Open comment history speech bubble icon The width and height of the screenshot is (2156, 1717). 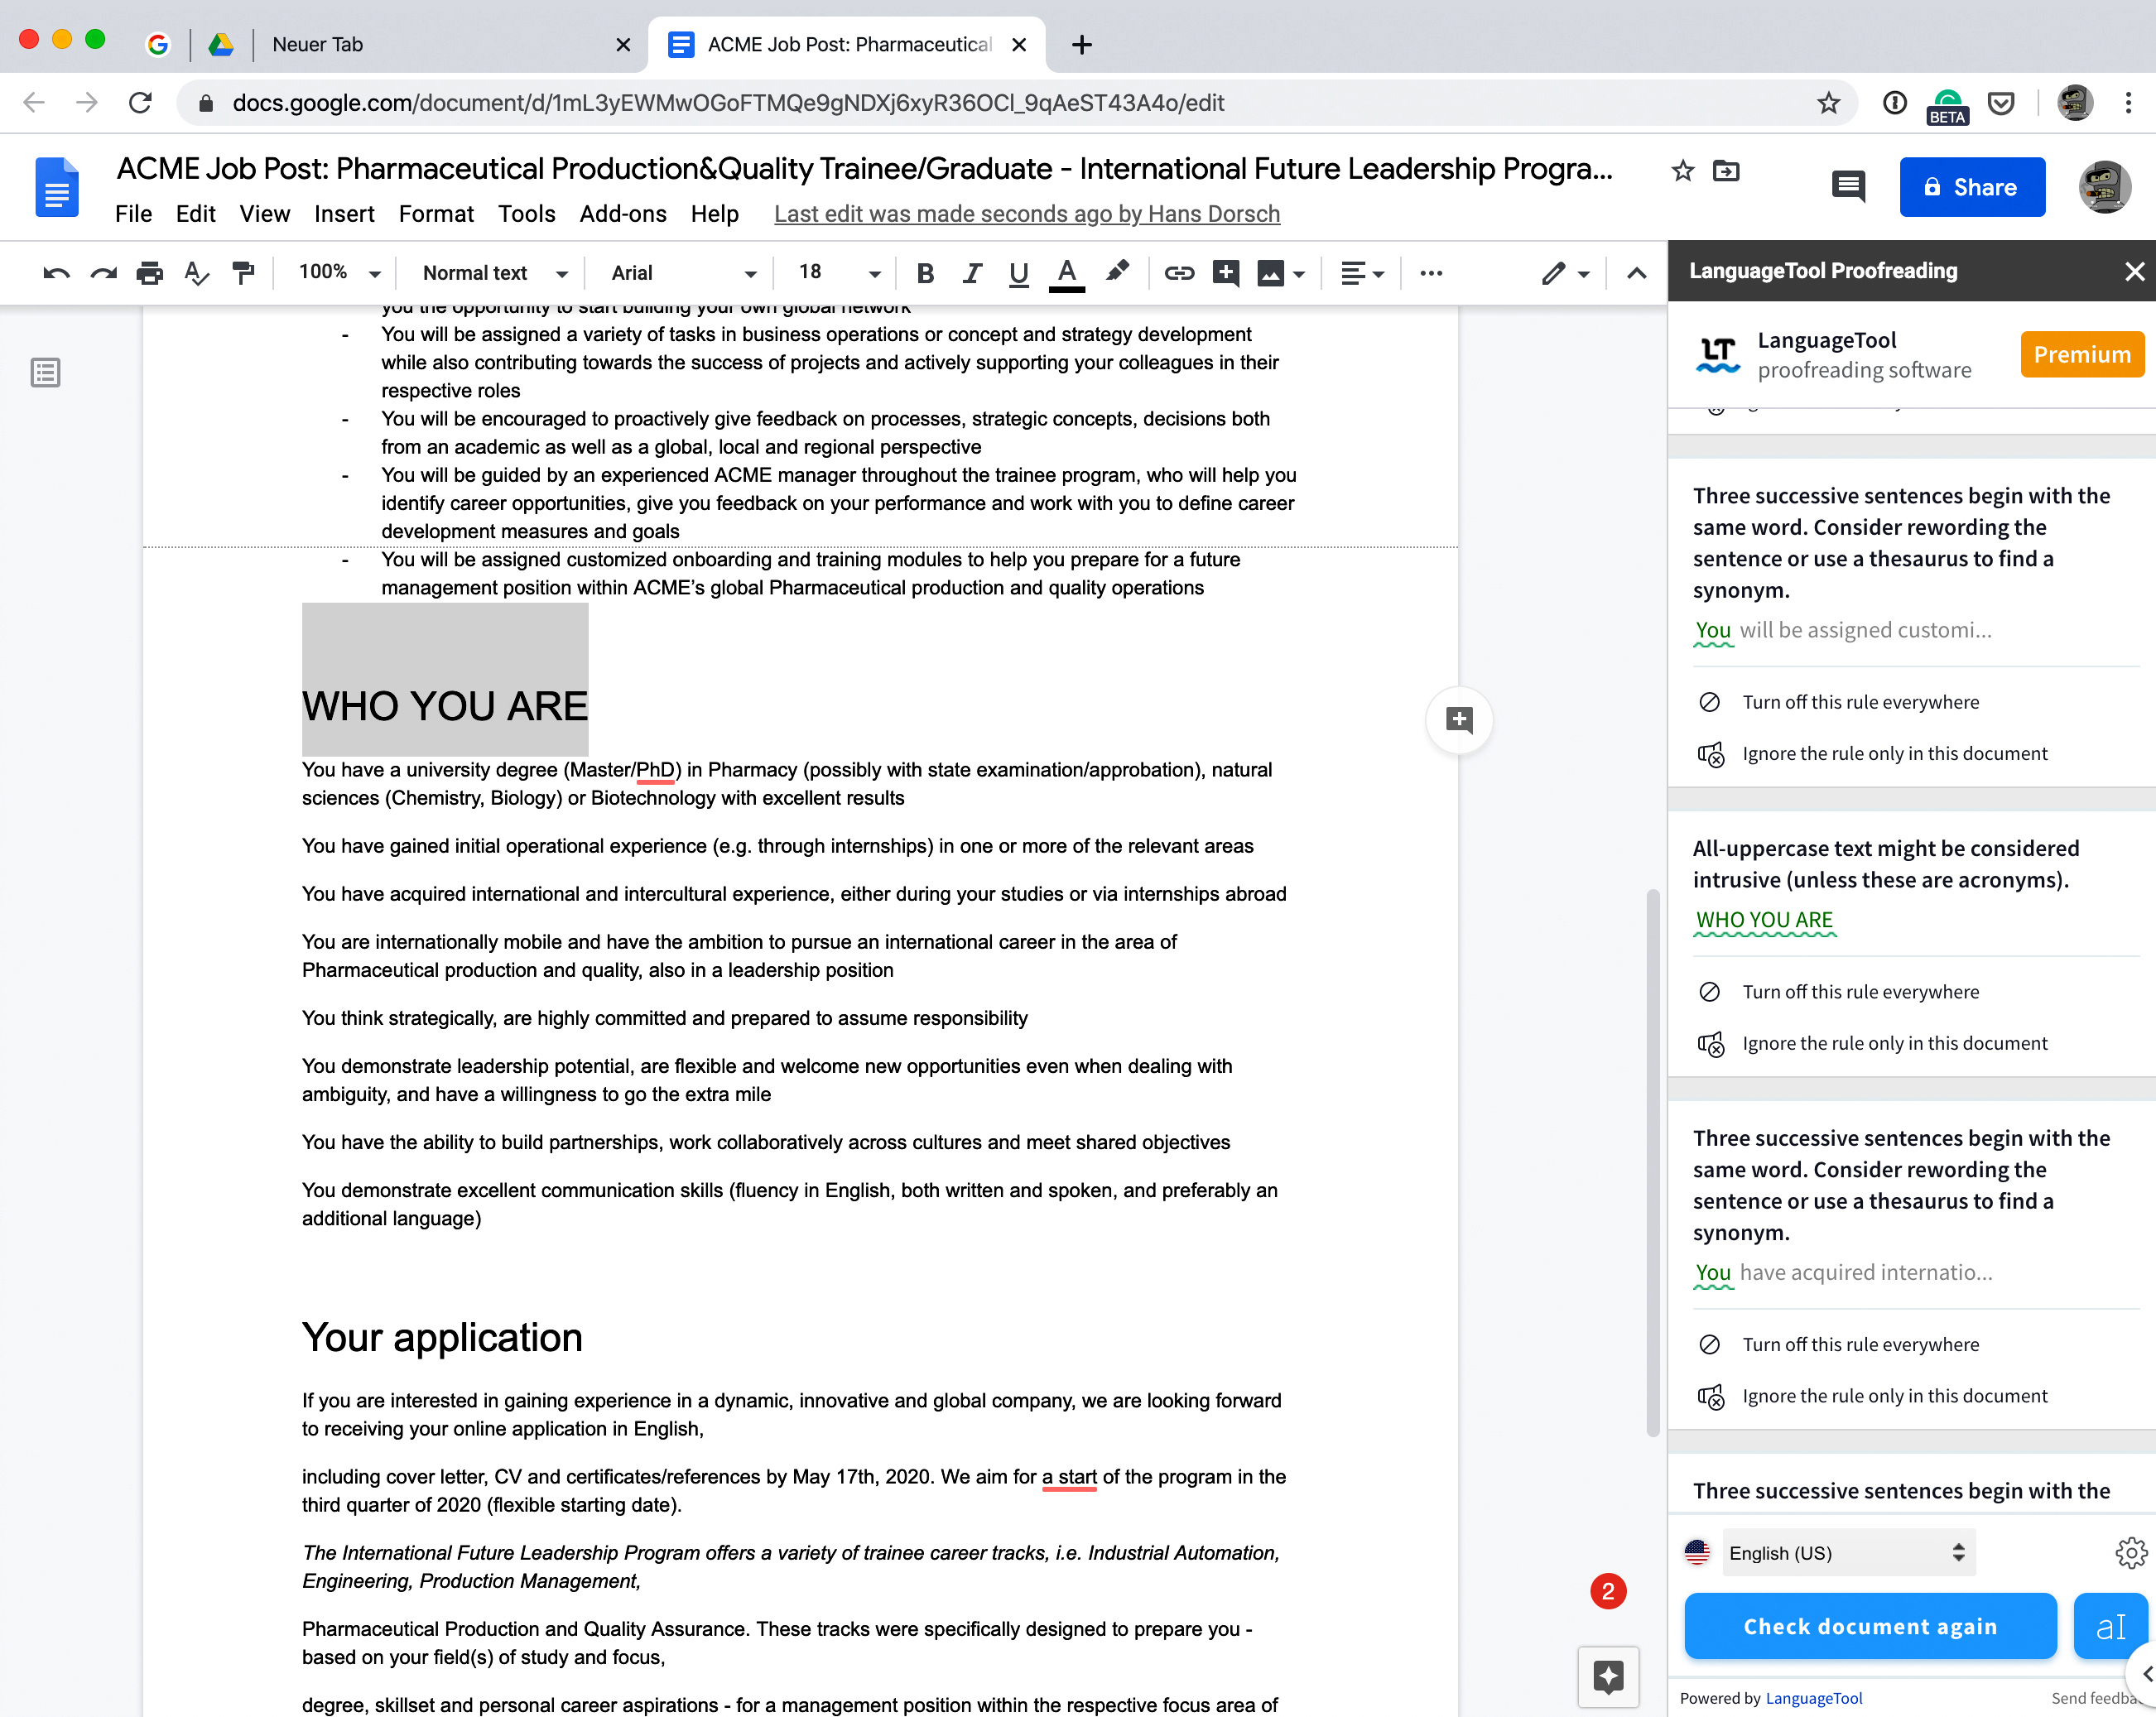(x=1847, y=187)
